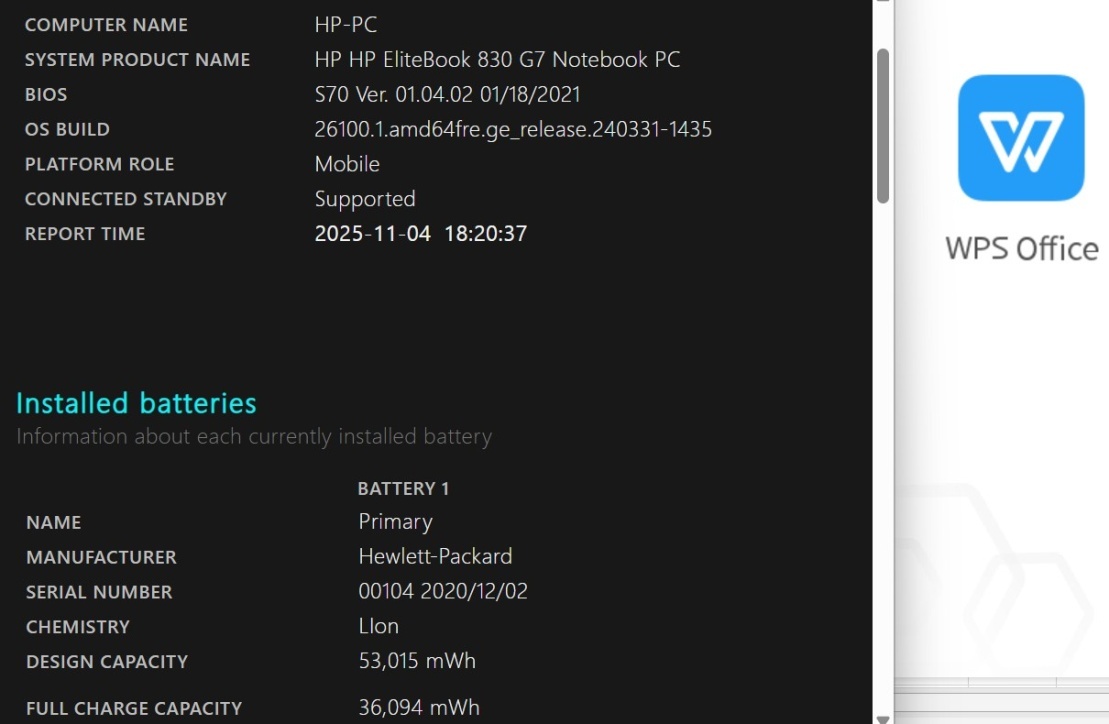The image size is (1109, 724).
Task: Click the WPS Office logo icon
Action: click(x=1021, y=138)
